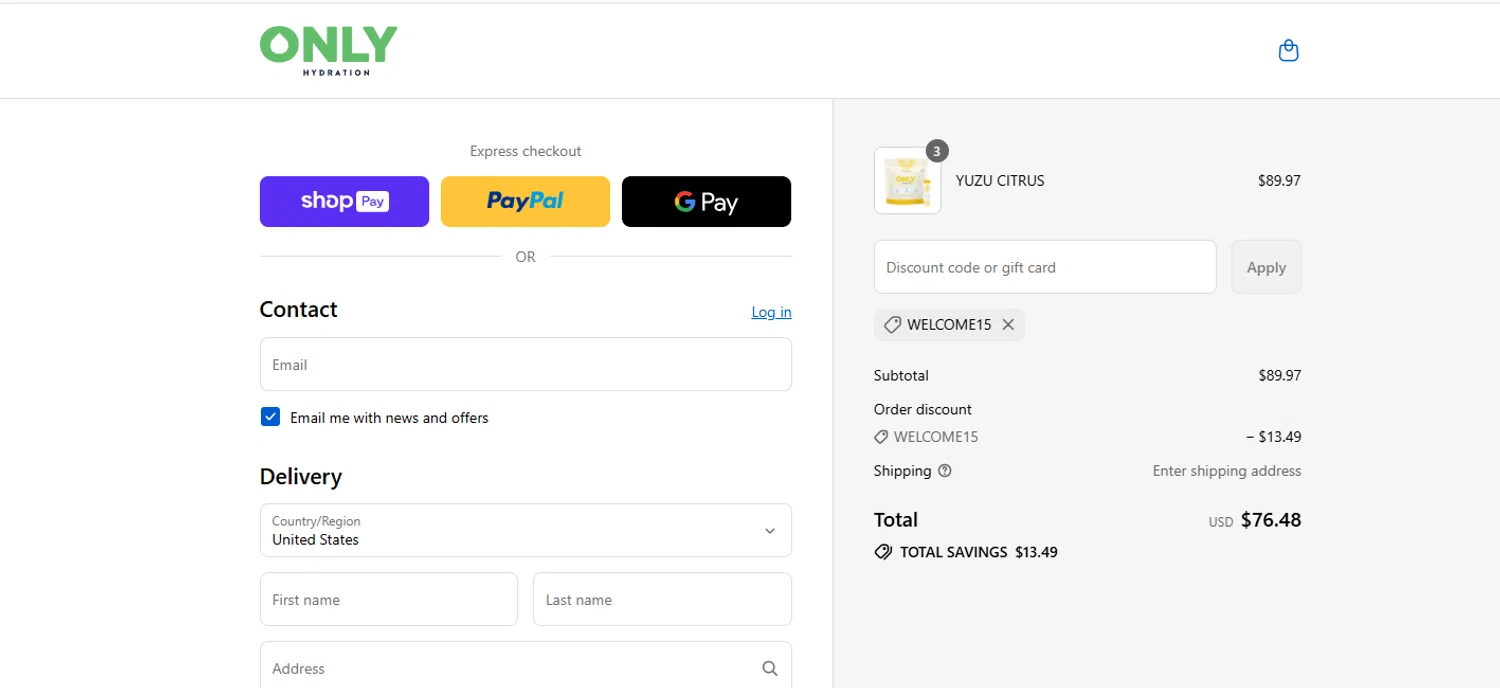The width and height of the screenshot is (1500, 688).
Task: Click the shipping help question icon
Action: [945, 471]
